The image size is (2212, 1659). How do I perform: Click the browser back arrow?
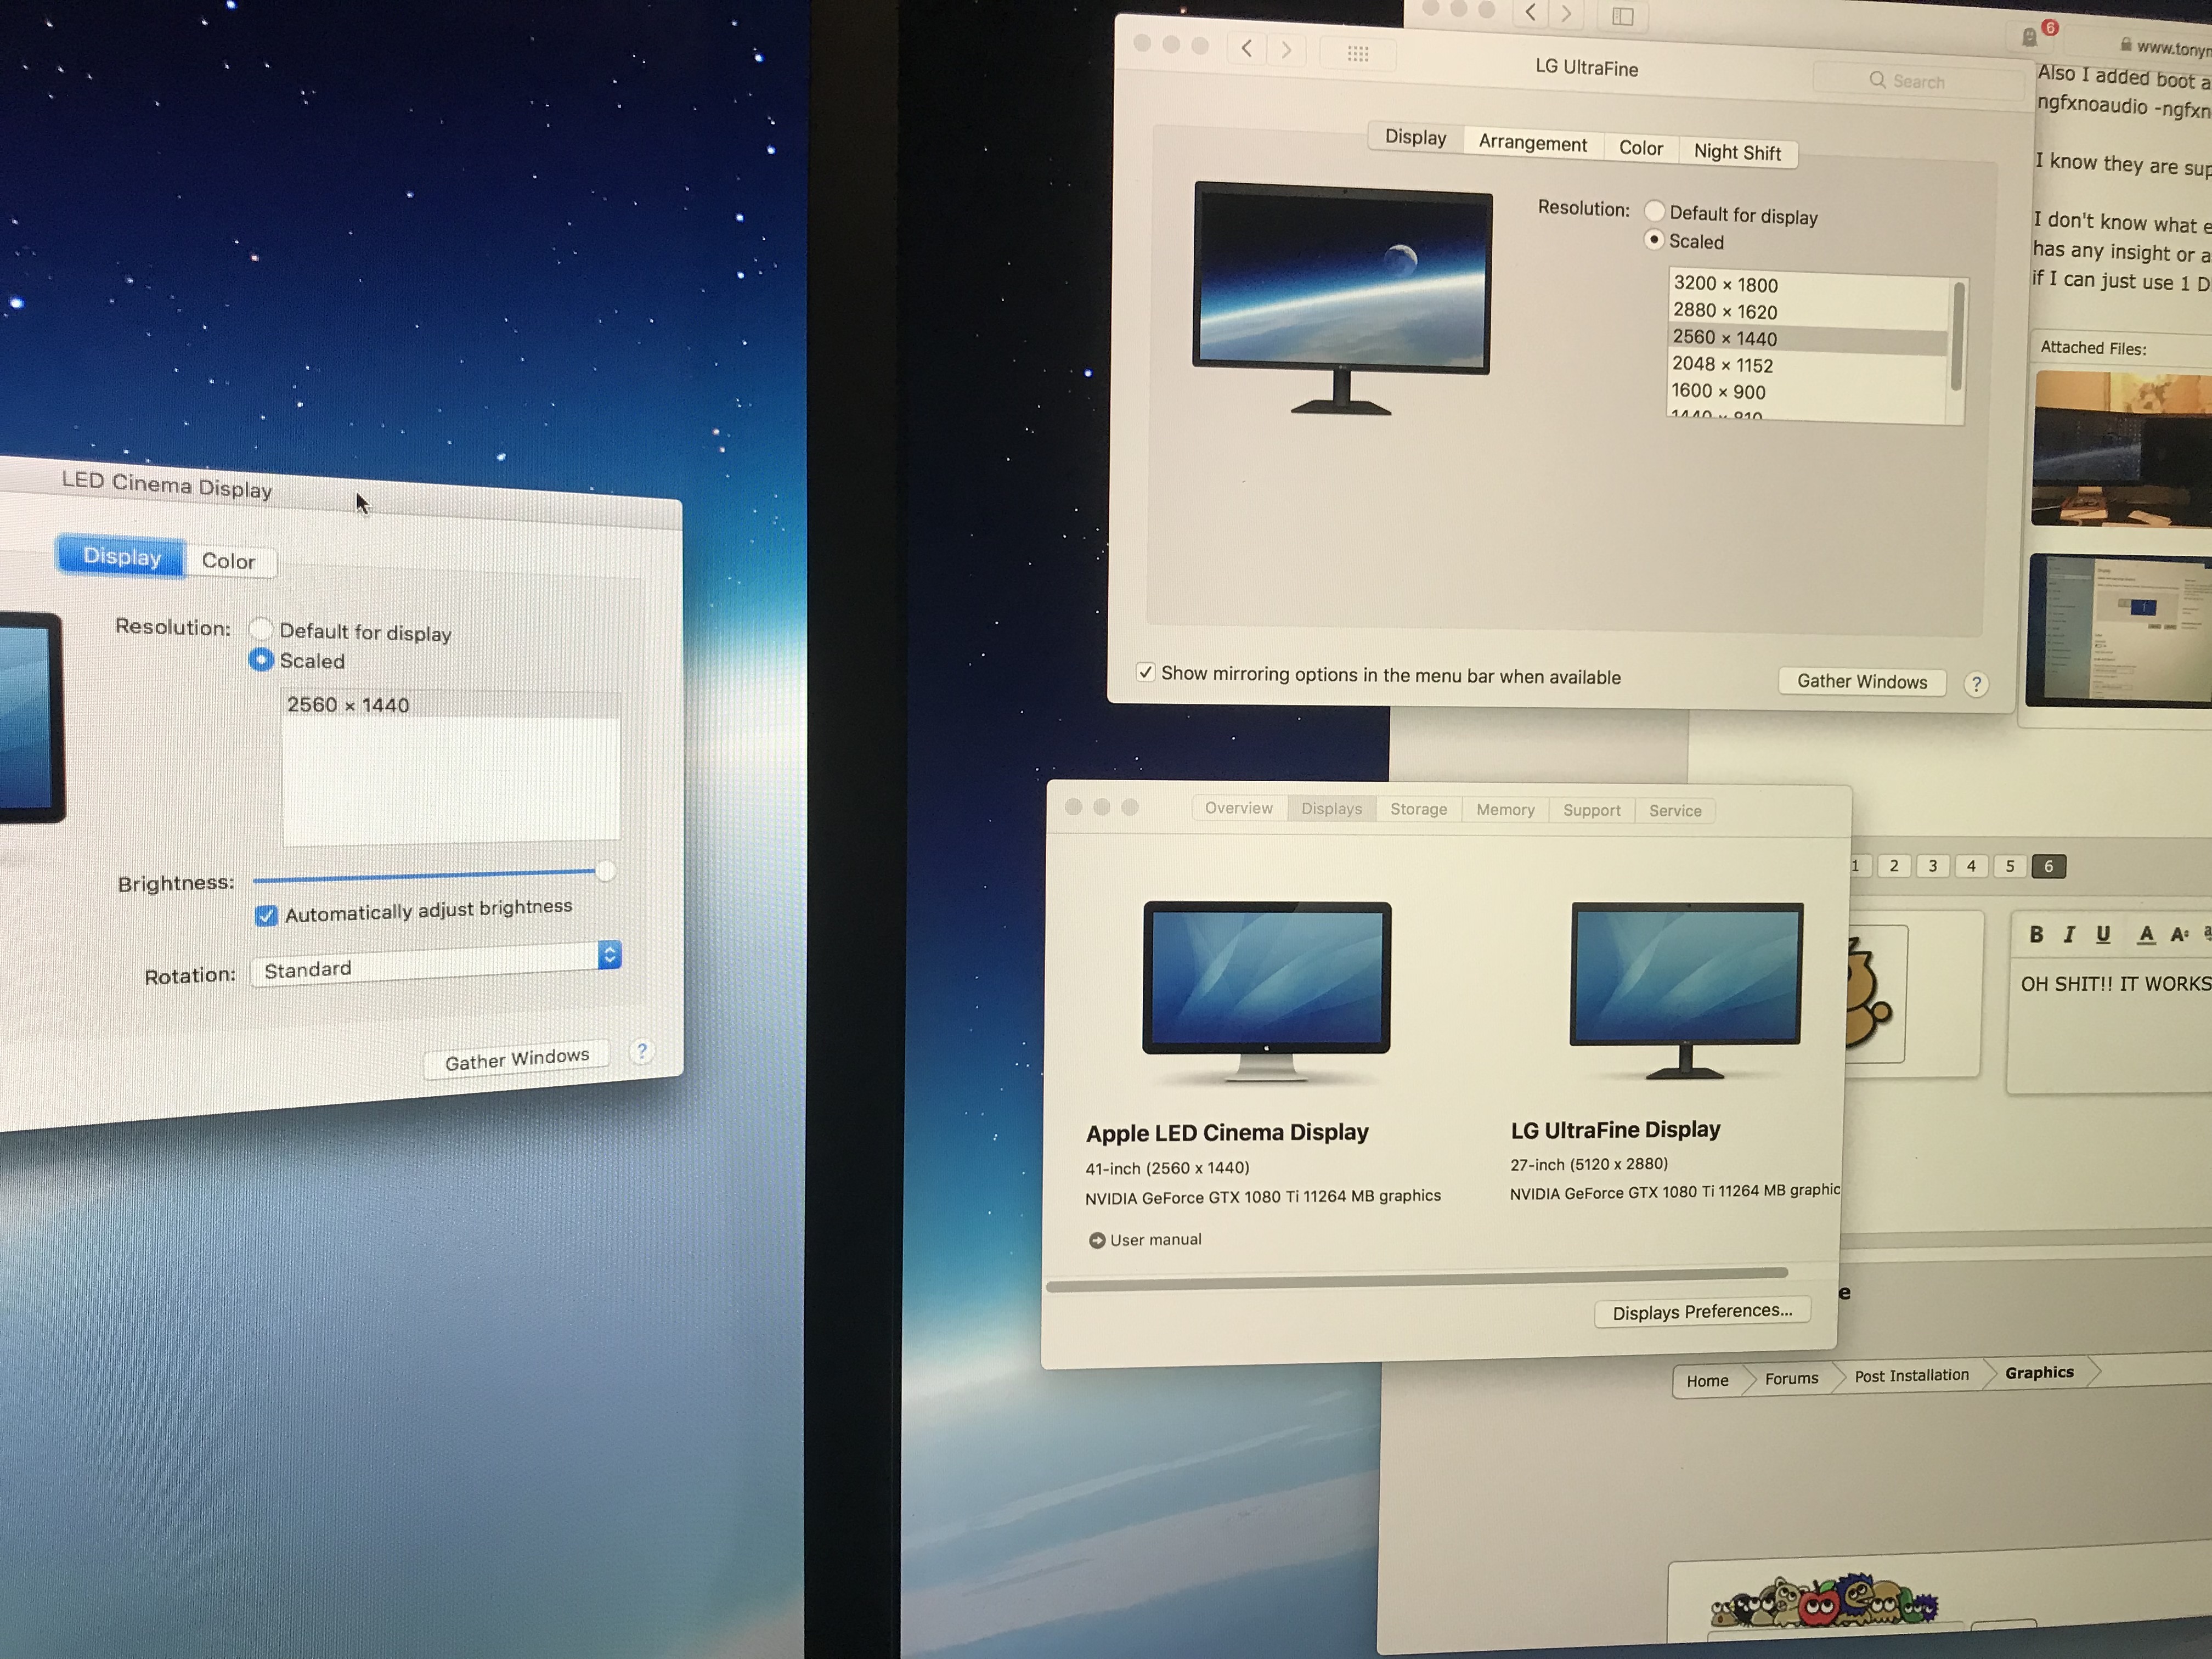point(1530,13)
